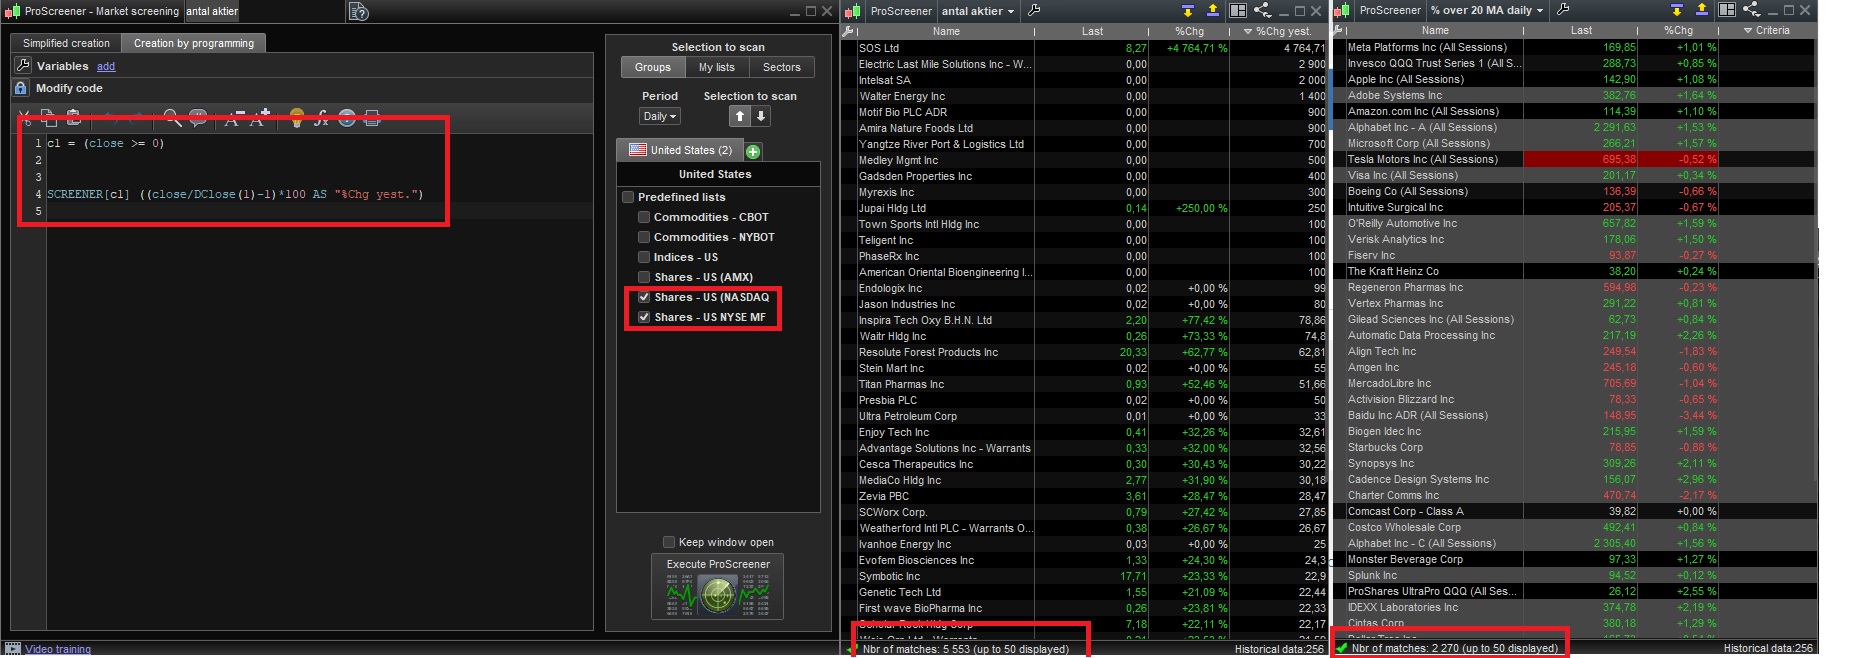Click the antal aktier tab in the ProScreener editor title bar

(x=212, y=11)
